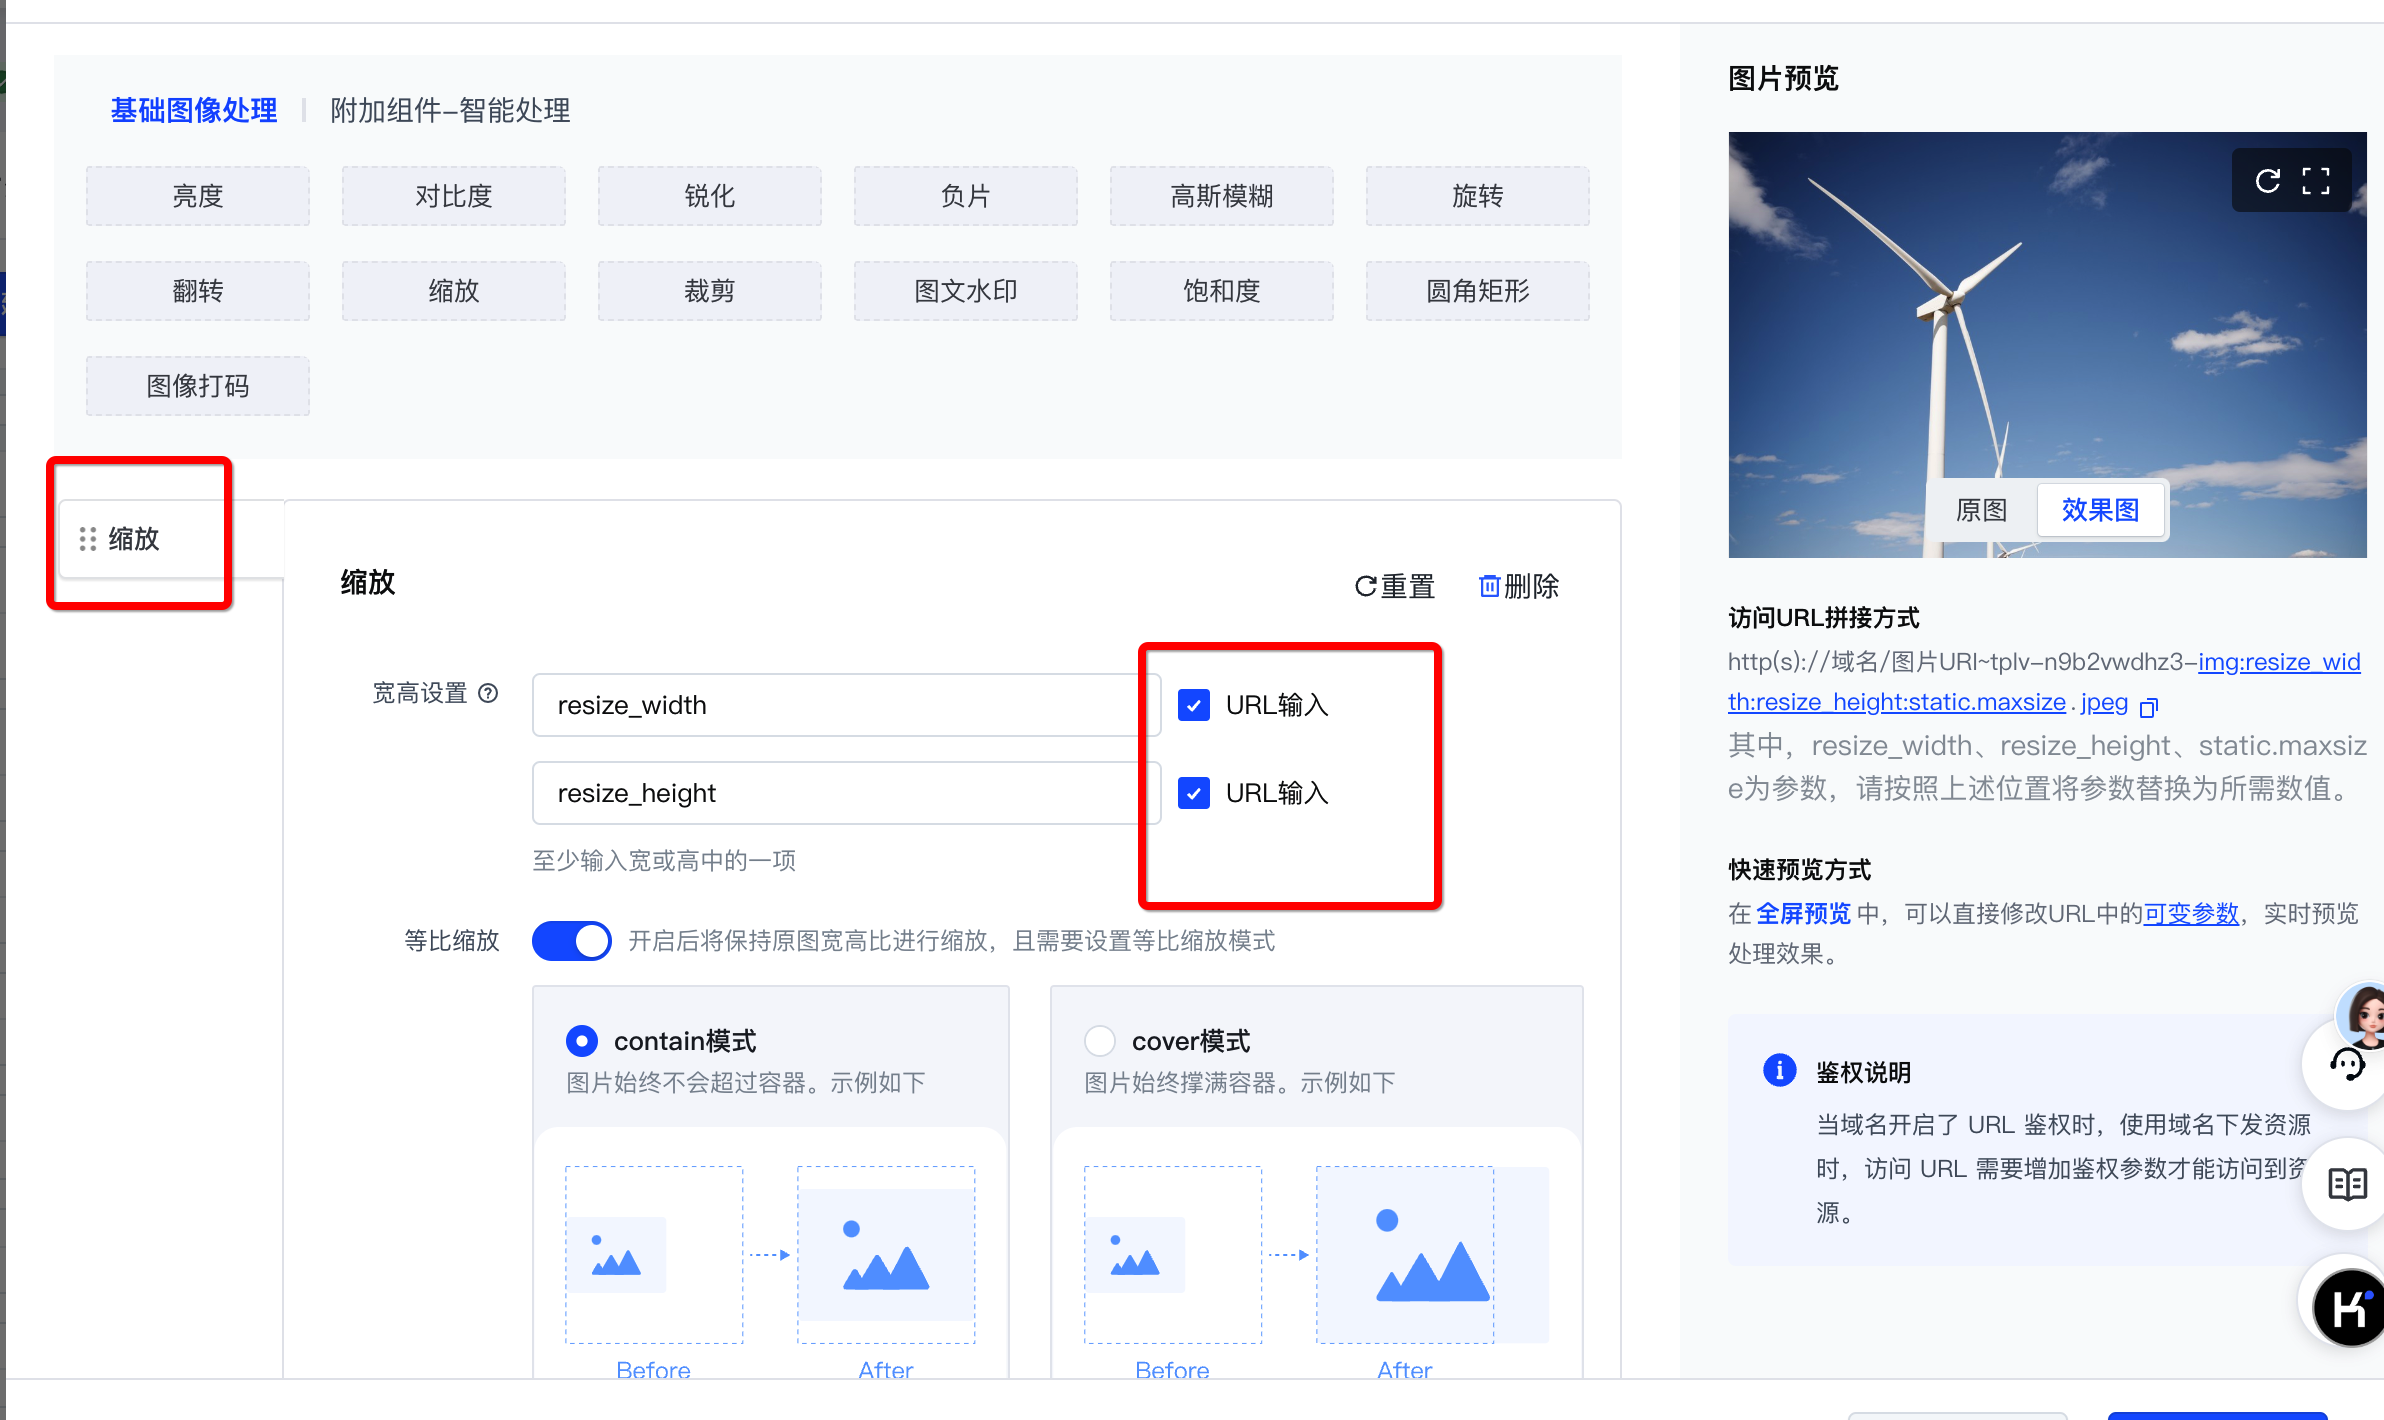Click the drag handle icon next to 缩放
The height and width of the screenshot is (1420, 2384).
pos(88,539)
